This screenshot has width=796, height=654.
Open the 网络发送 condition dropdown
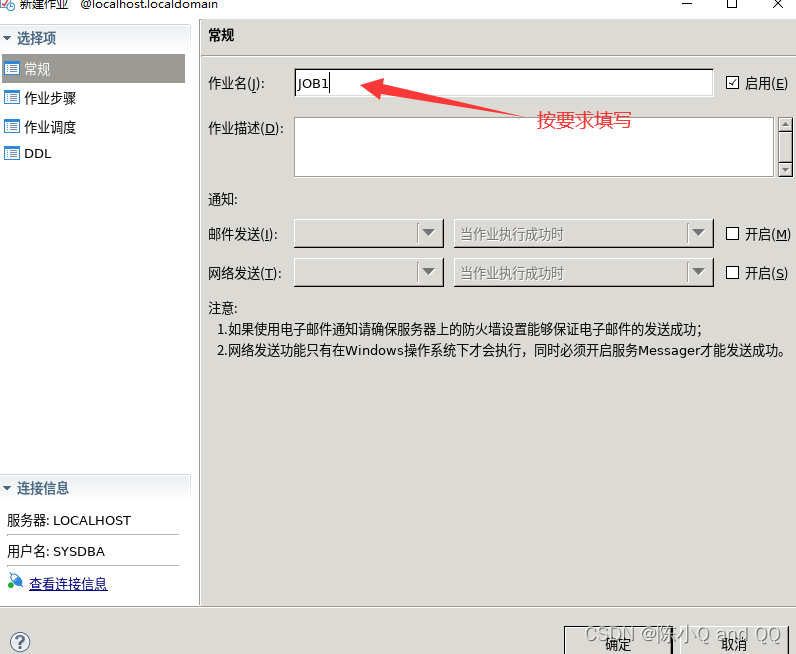coord(584,273)
